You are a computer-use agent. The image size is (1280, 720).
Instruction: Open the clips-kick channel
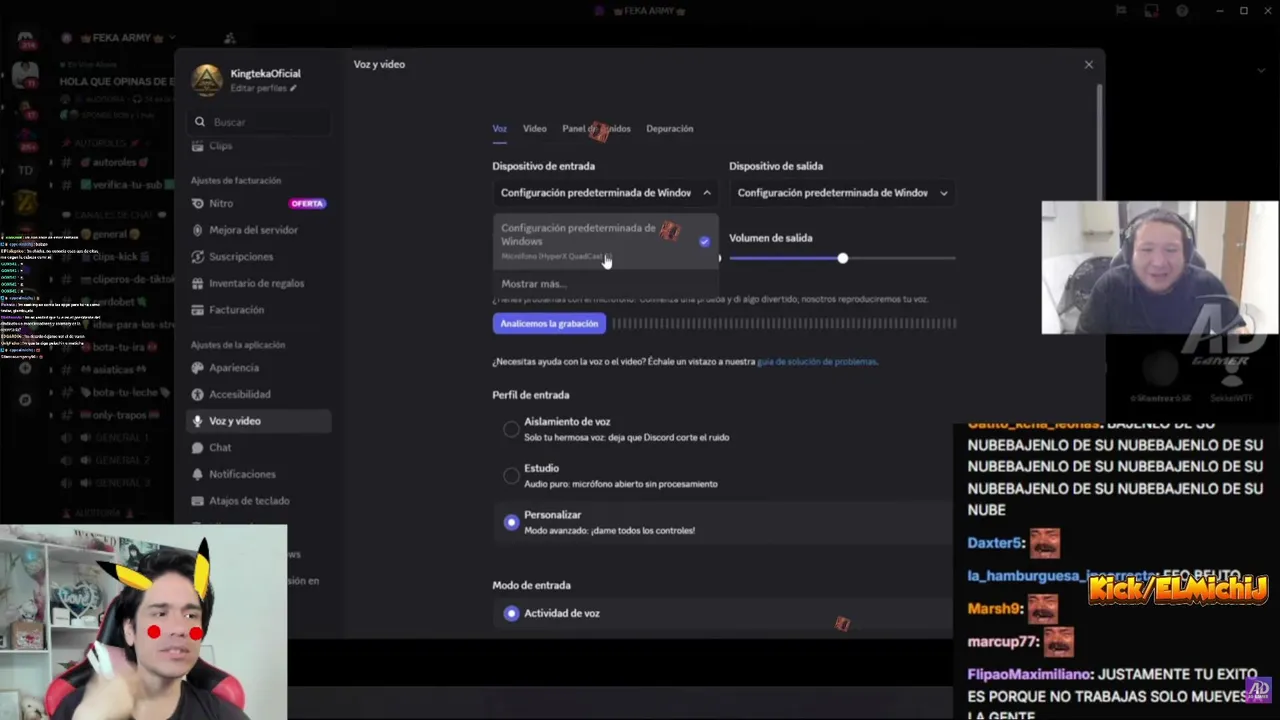click(115, 257)
